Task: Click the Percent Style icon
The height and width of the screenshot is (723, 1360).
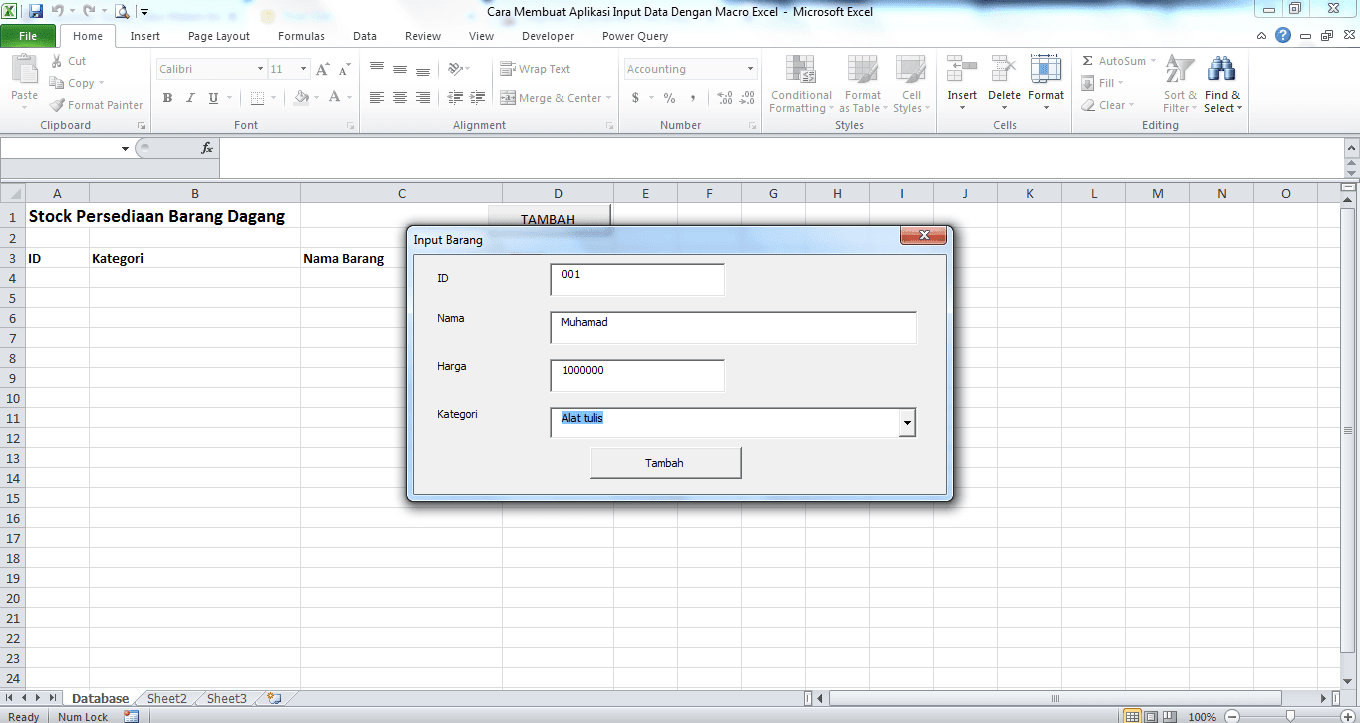Action: coord(668,99)
